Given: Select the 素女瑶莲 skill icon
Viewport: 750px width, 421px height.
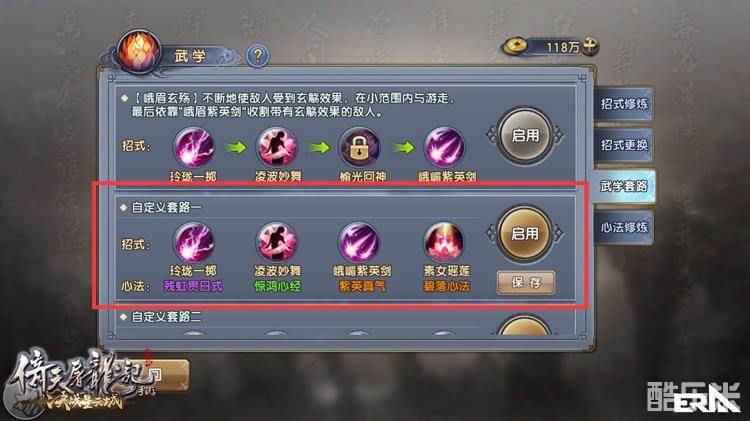Looking at the screenshot, I should [x=444, y=243].
